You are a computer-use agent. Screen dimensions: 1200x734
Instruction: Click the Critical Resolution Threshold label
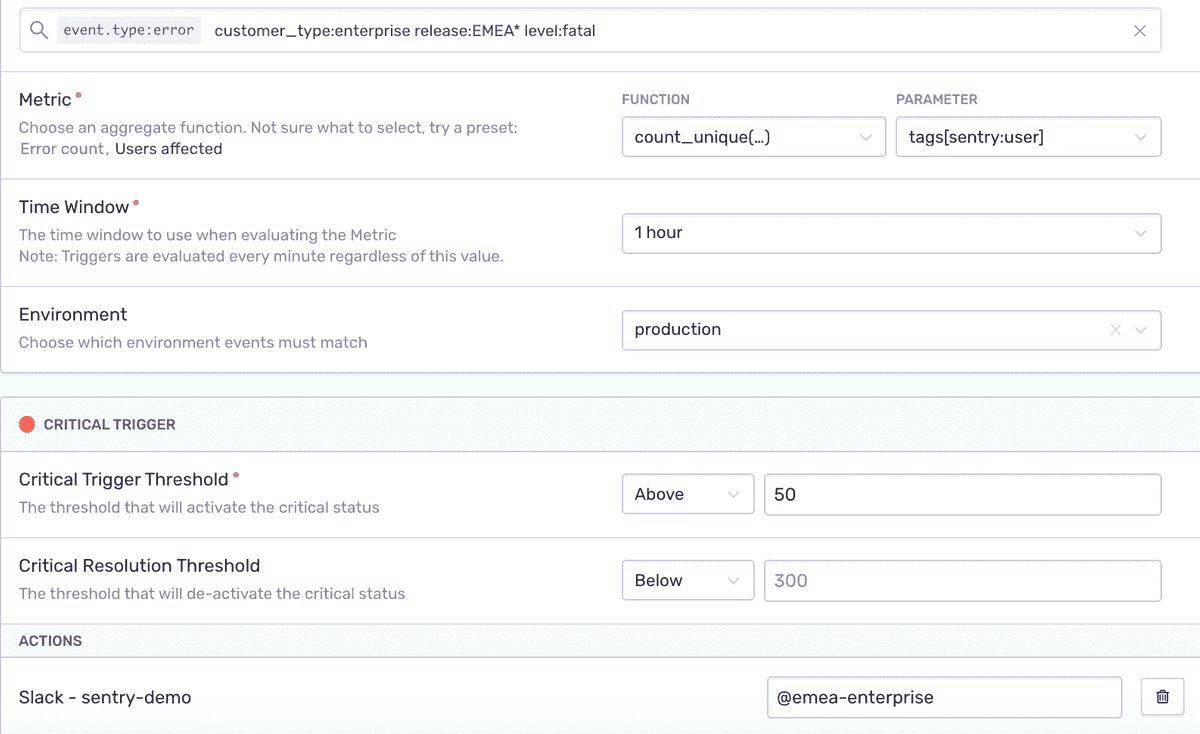point(139,565)
